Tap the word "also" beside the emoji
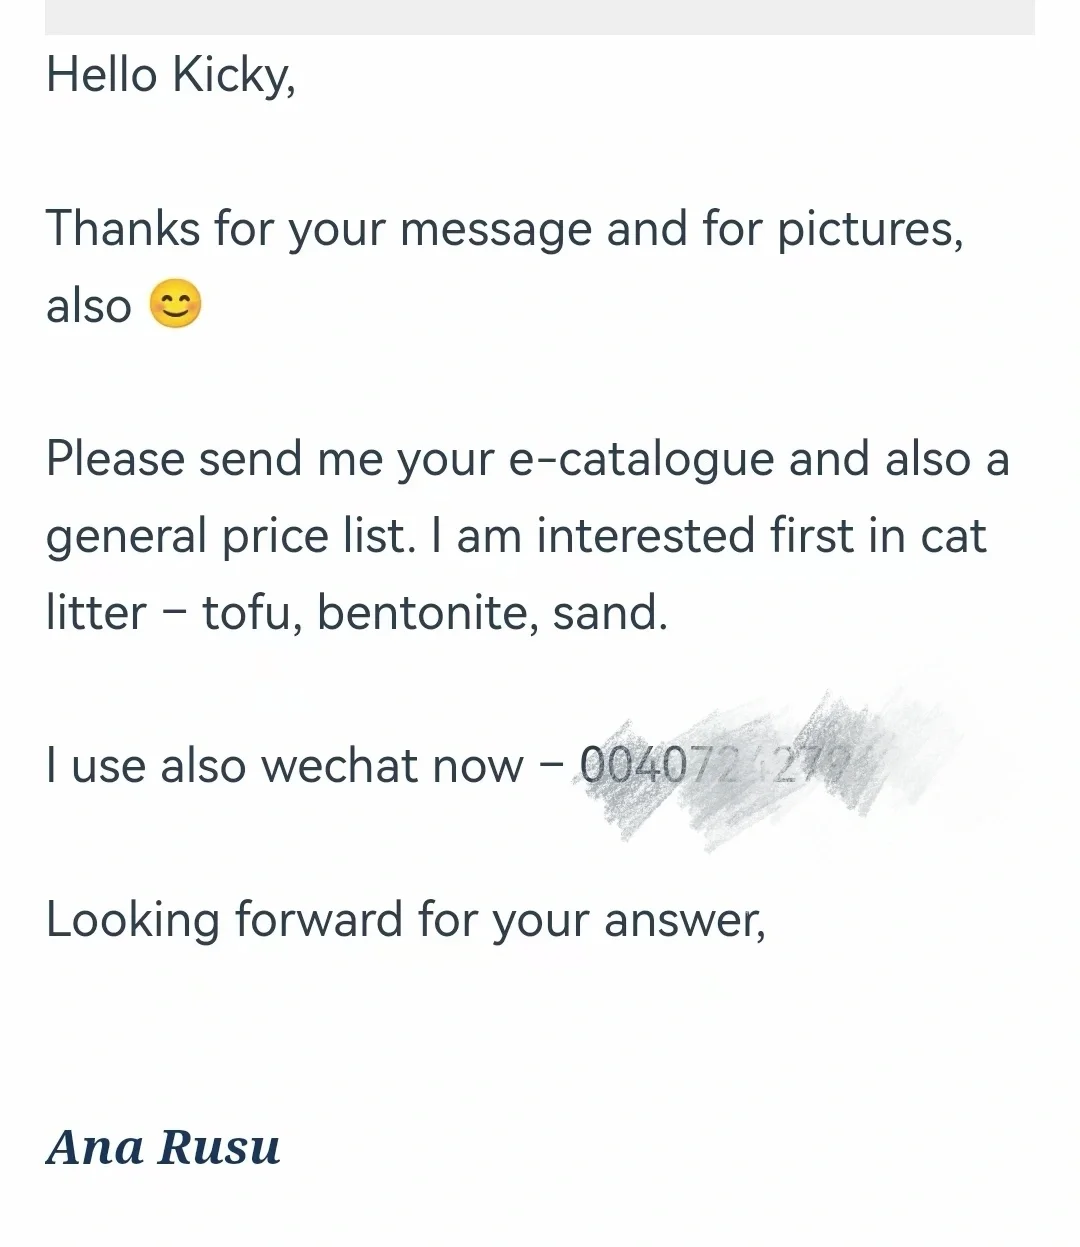 (x=88, y=305)
